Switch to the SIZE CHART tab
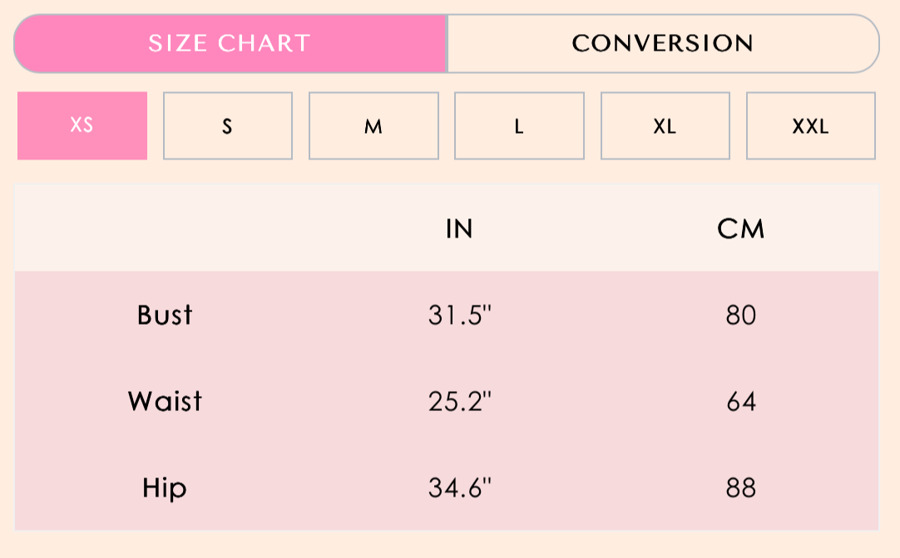Viewport: 900px width, 558px height. pos(230,44)
